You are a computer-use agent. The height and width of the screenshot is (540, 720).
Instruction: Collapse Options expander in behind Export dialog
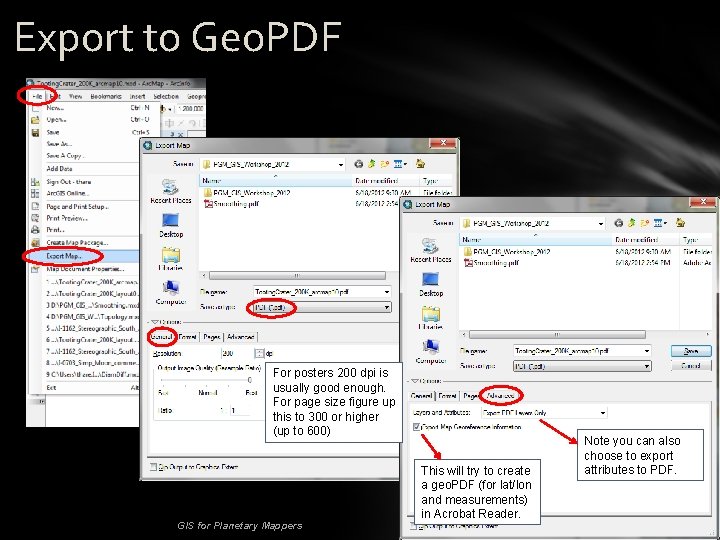tap(155, 322)
